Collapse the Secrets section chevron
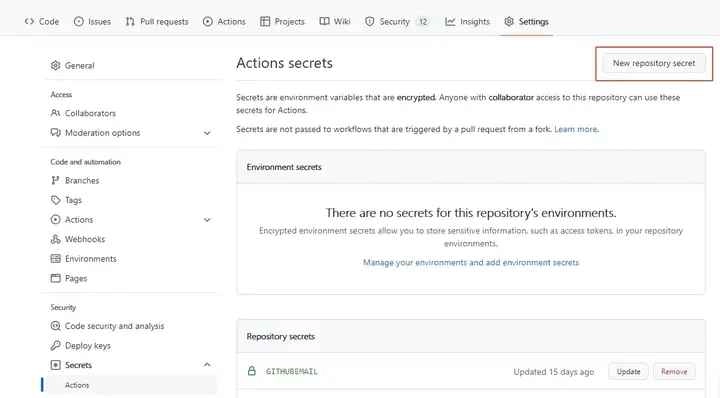The height and width of the screenshot is (398, 720). tap(207, 364)
